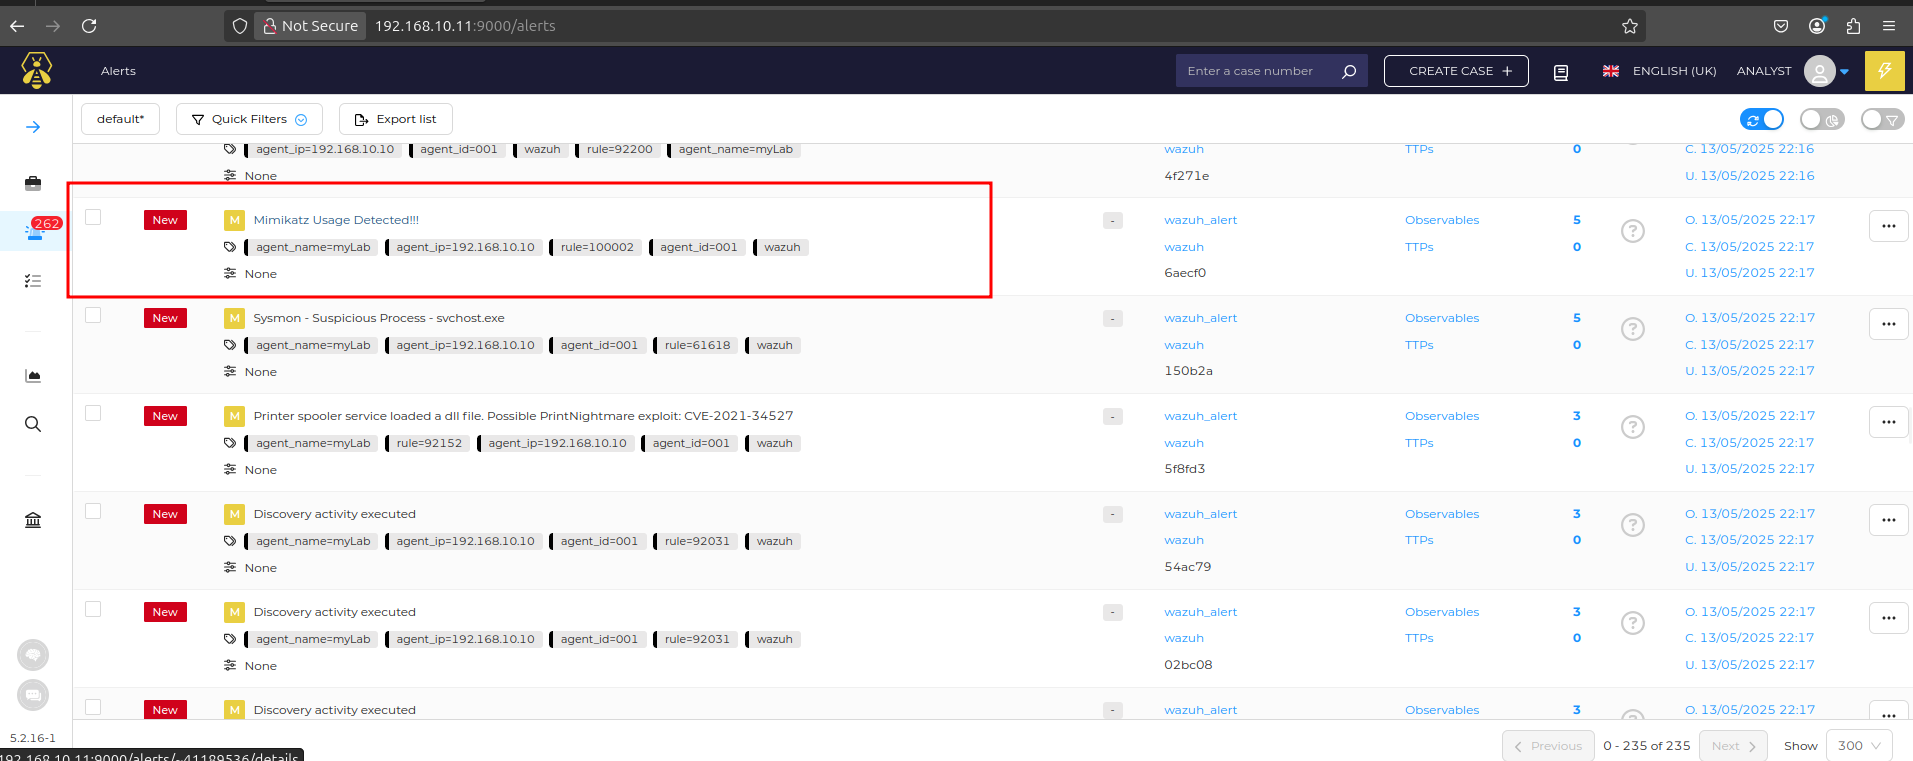Click the New status badge on Sysmon alert
Viewport: 1913px width, 761px height.
[x=165, y=318]
